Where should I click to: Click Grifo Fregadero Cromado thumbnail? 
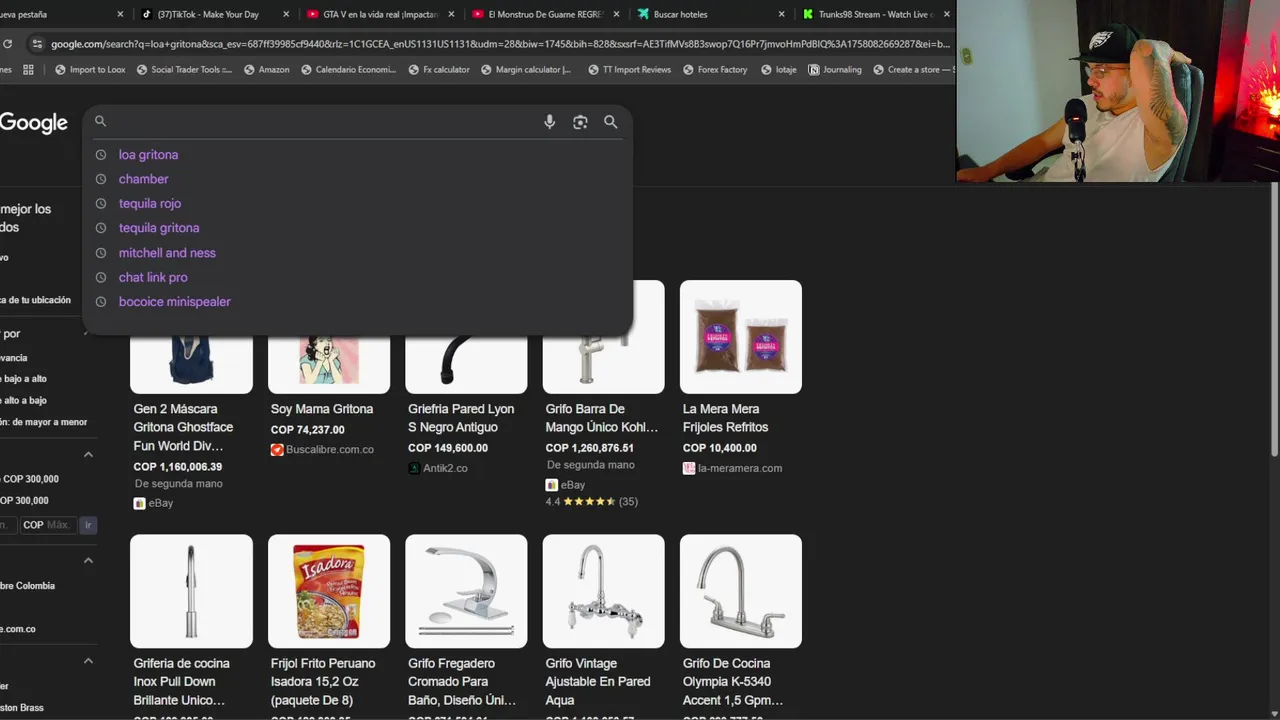[x=466, y=591]
